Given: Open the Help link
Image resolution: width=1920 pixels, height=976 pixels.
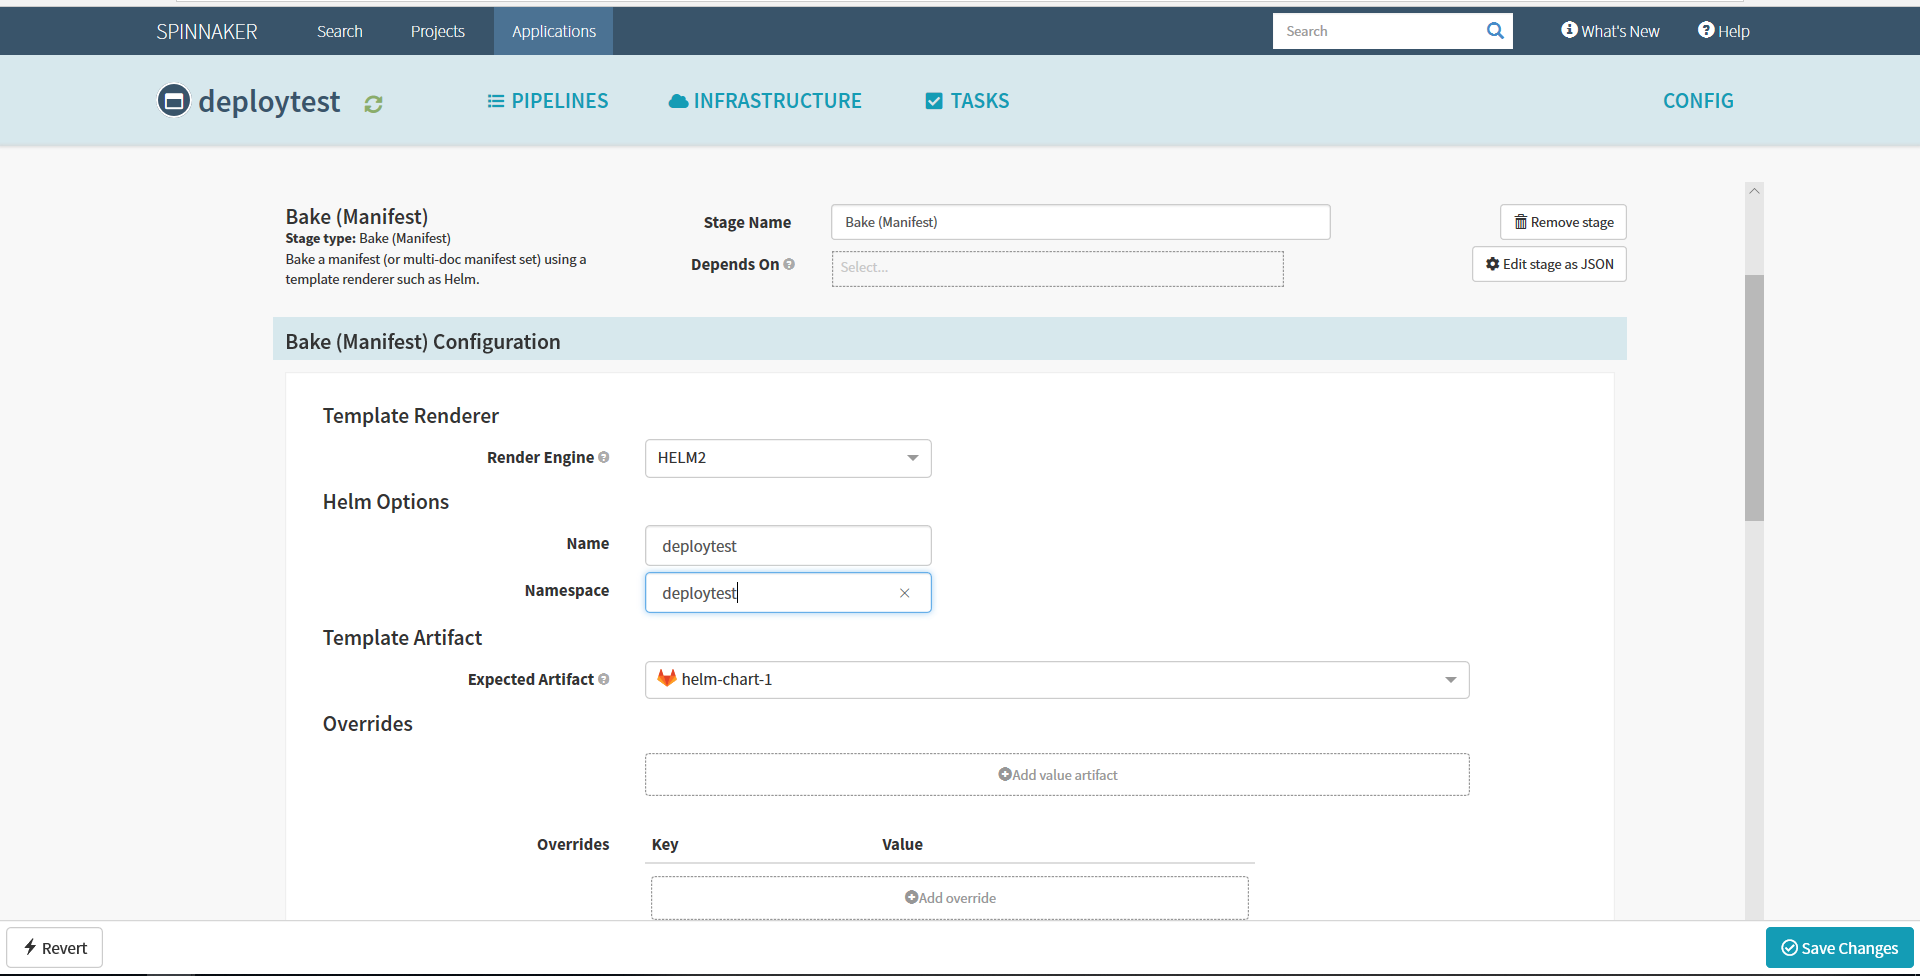Looking at the screenshot, I should coord(1723,31).
